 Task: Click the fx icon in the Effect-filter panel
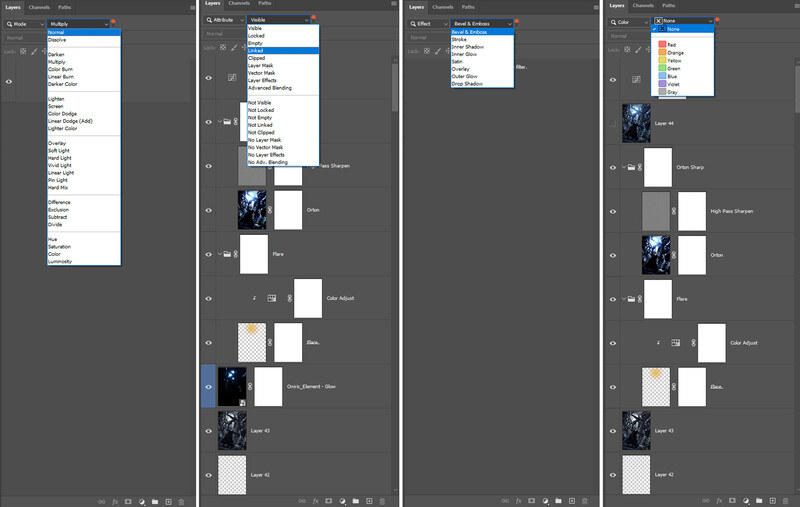click(x=519, y=501)
